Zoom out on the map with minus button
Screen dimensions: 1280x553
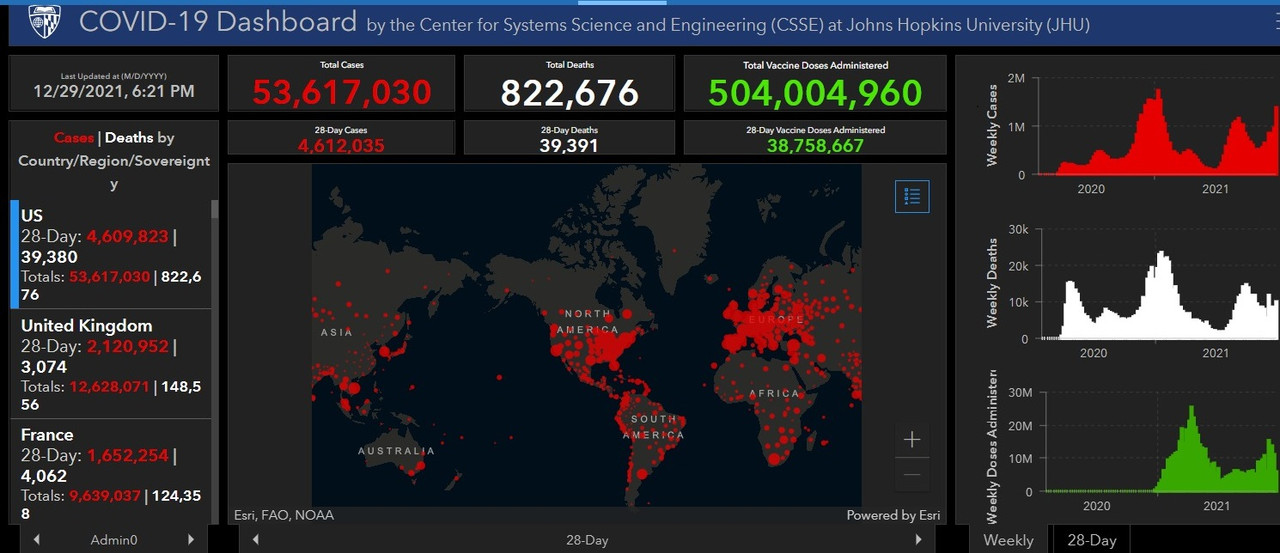coord(912,475)
